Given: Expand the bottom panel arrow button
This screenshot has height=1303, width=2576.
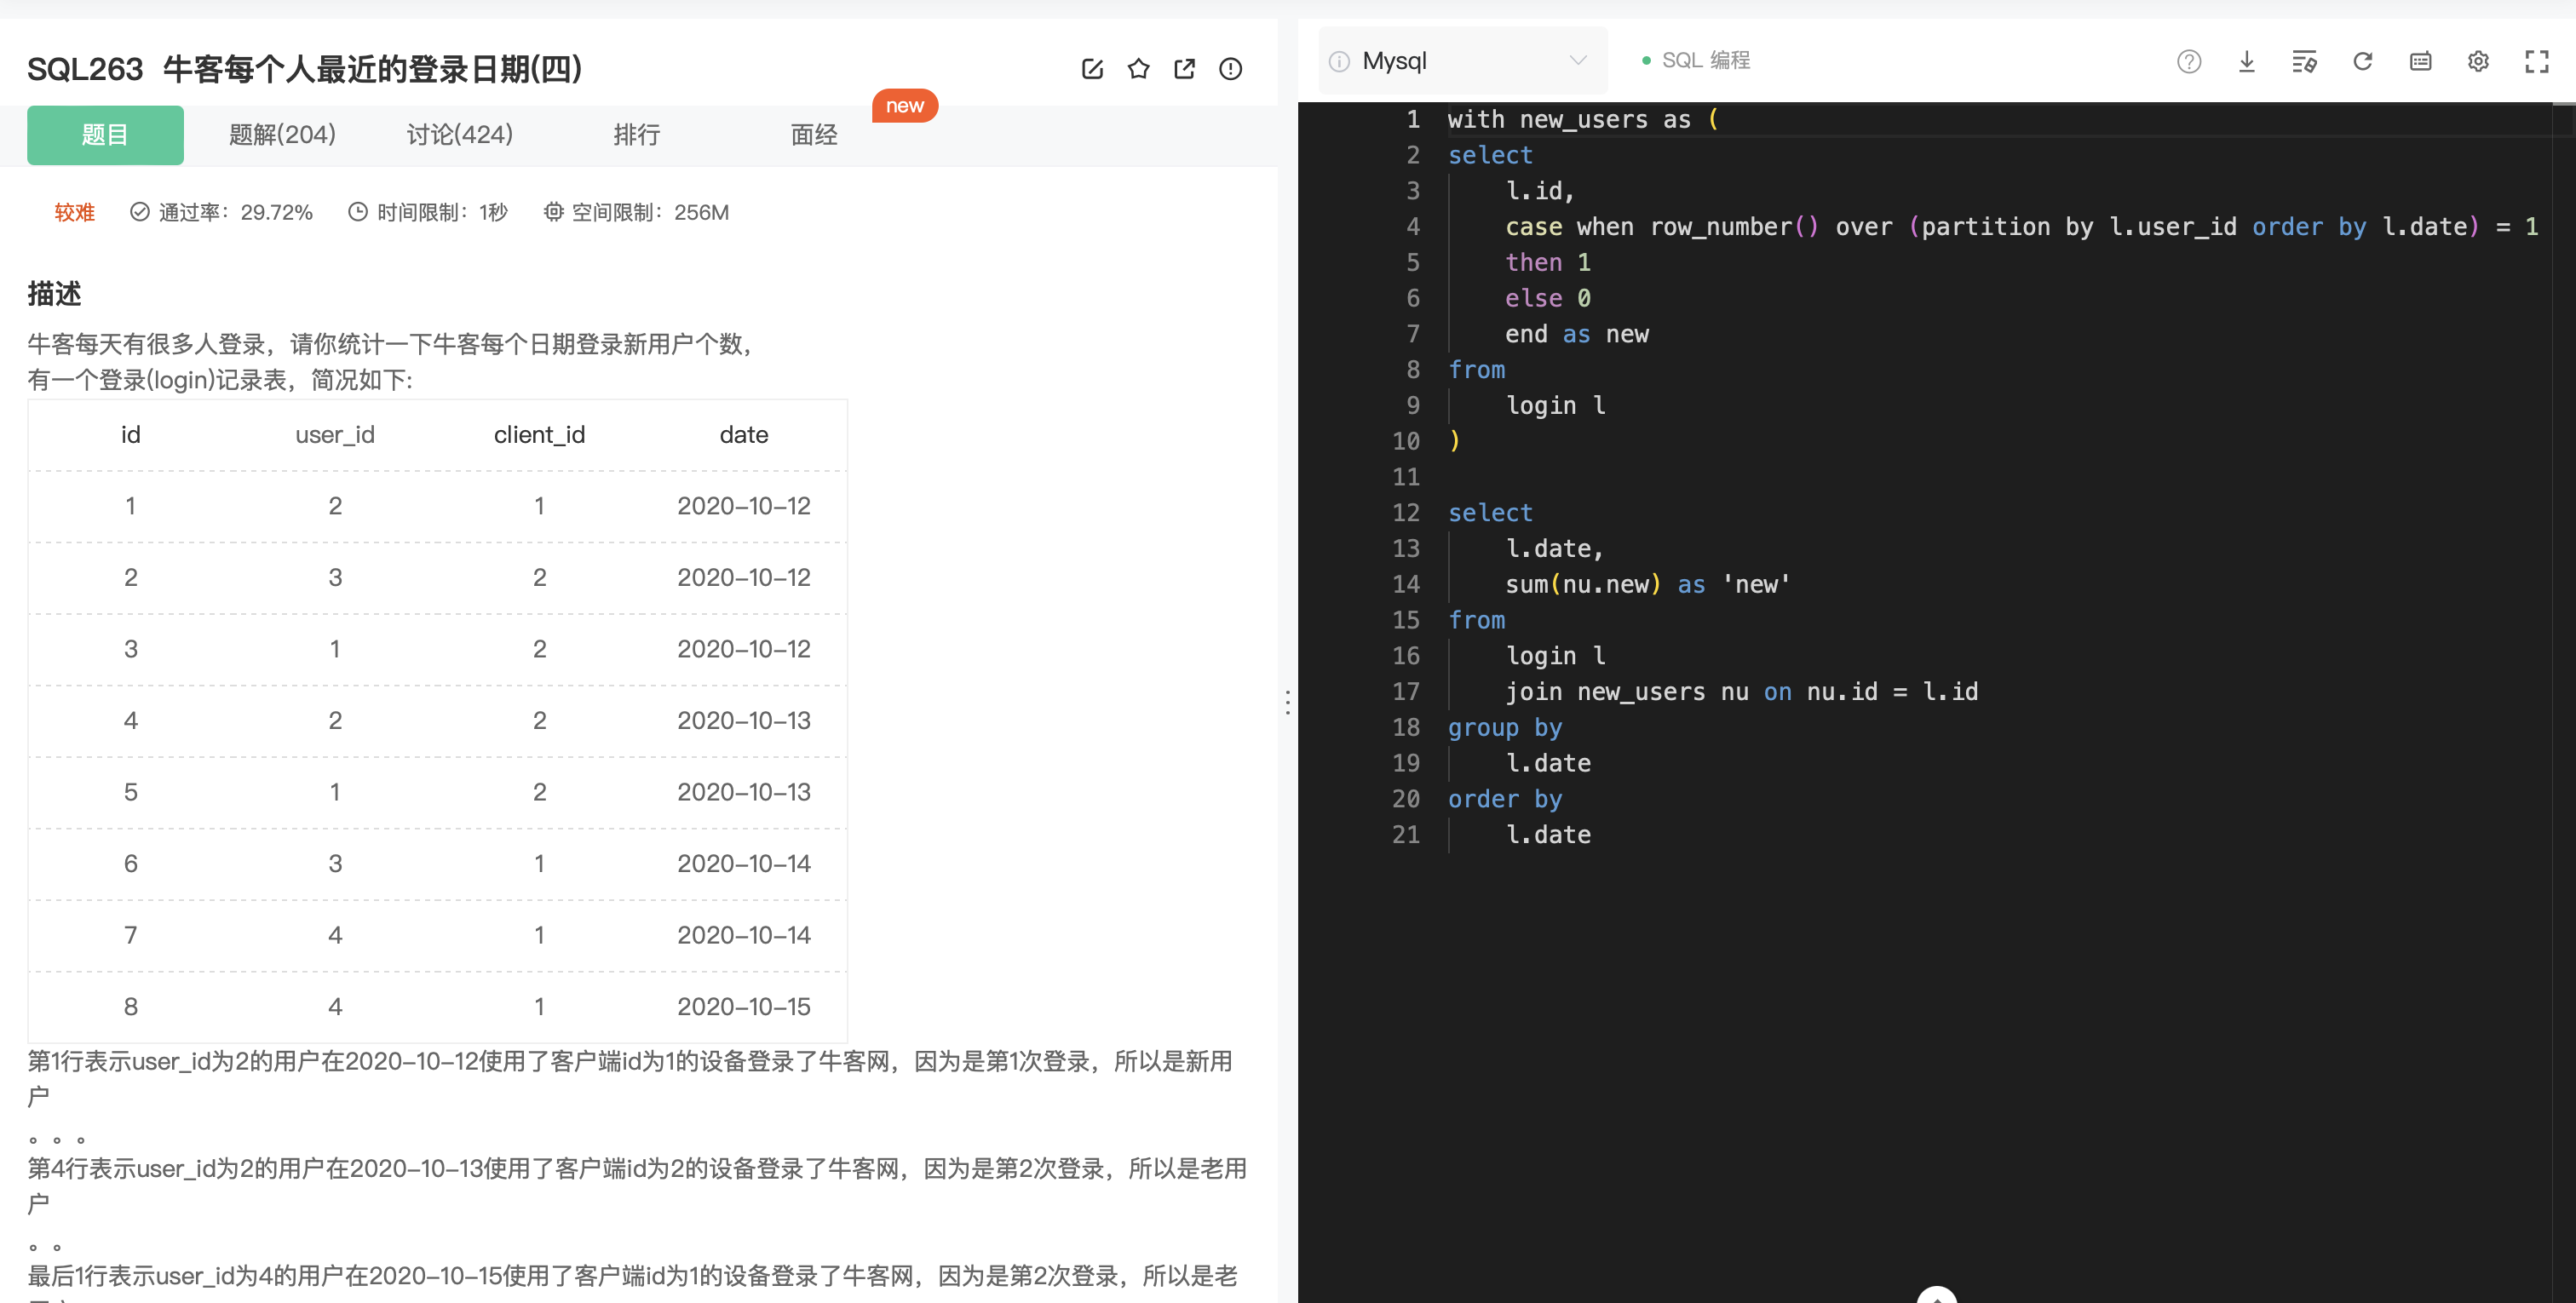Looking at the screenshot, I should point(1936,1296).
